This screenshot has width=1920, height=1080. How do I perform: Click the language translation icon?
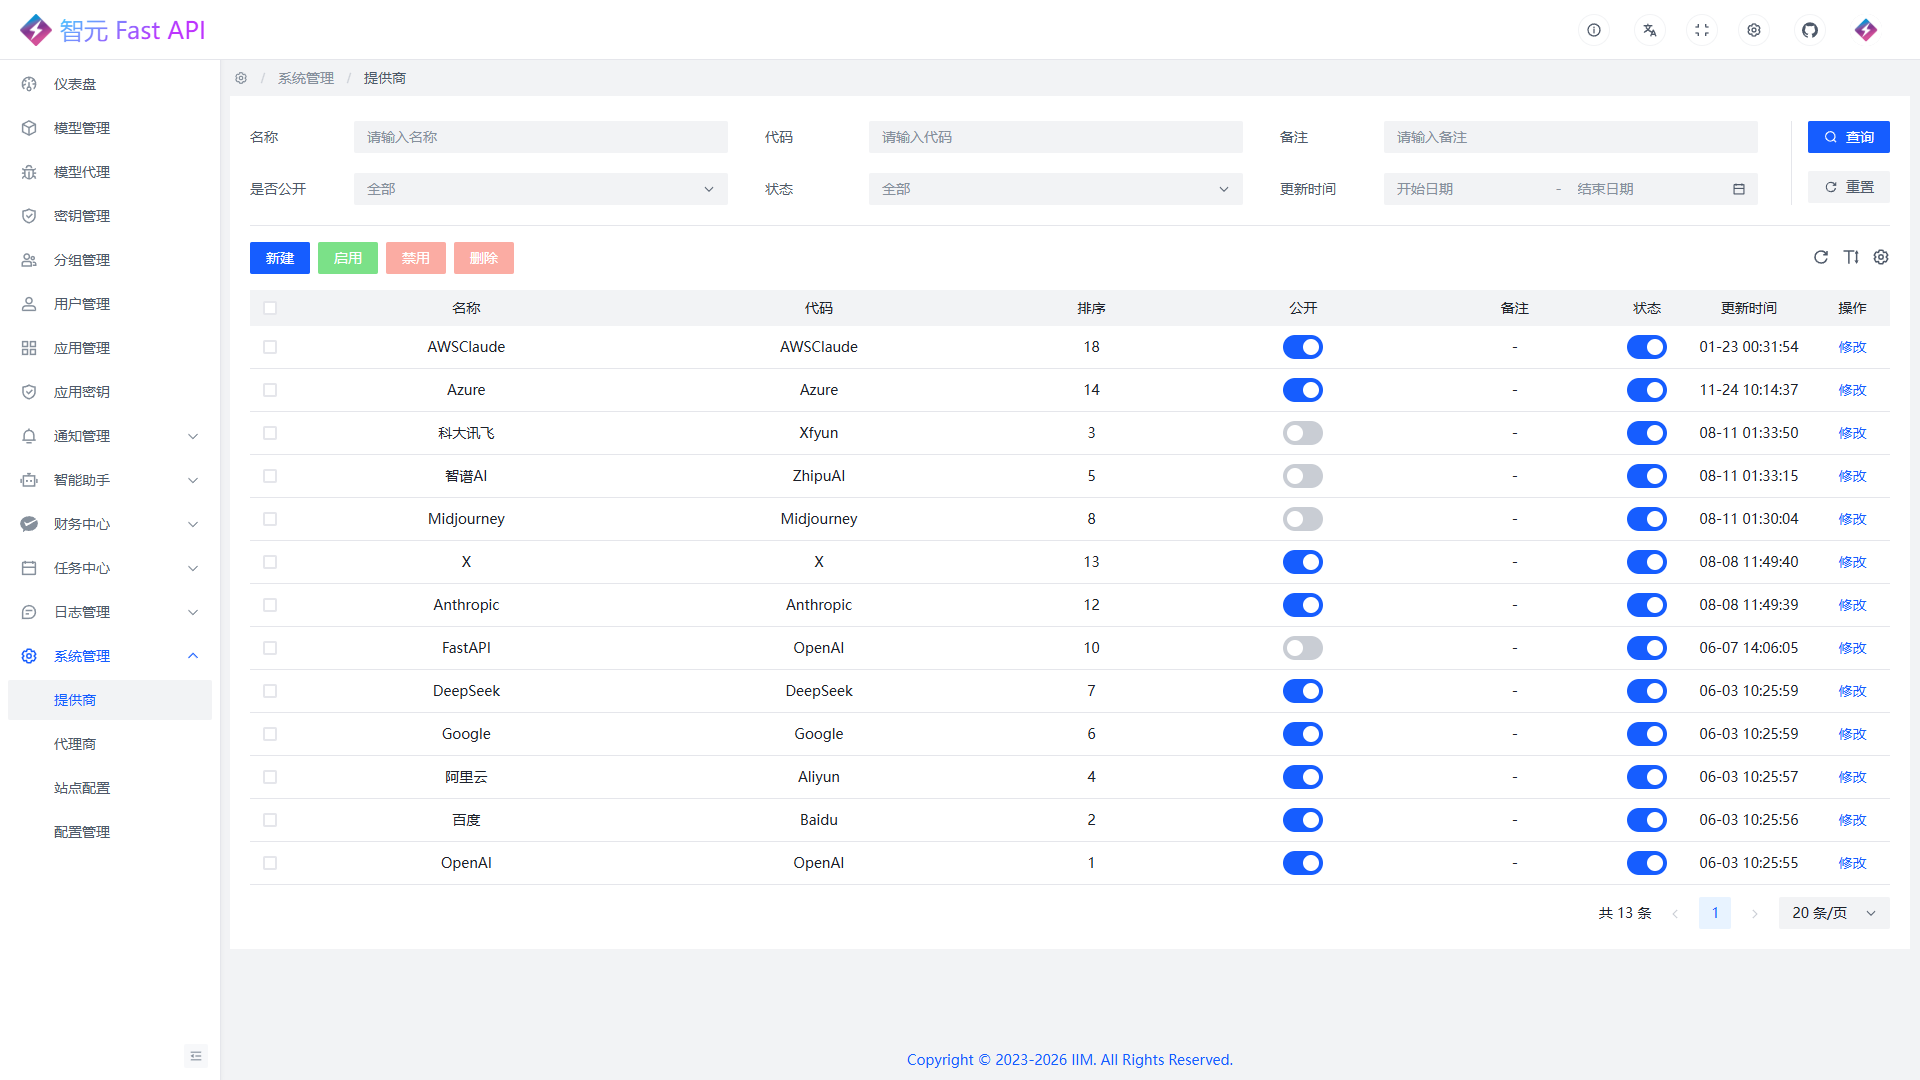[1649, 30]
